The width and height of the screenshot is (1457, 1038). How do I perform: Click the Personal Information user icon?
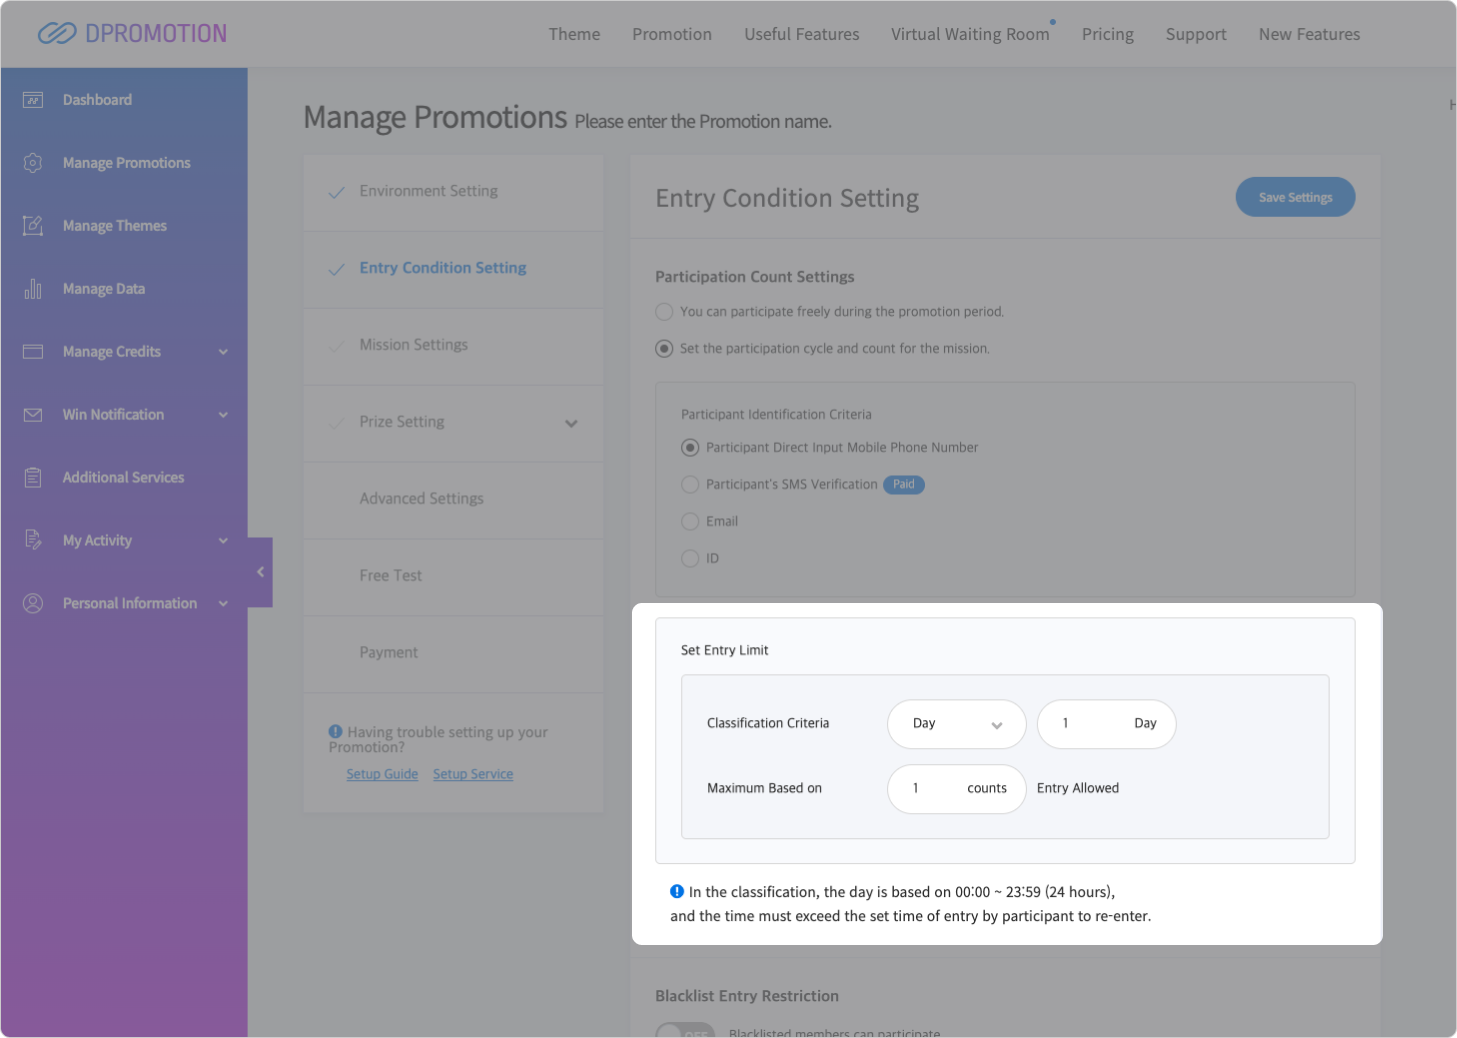(33, 604)
